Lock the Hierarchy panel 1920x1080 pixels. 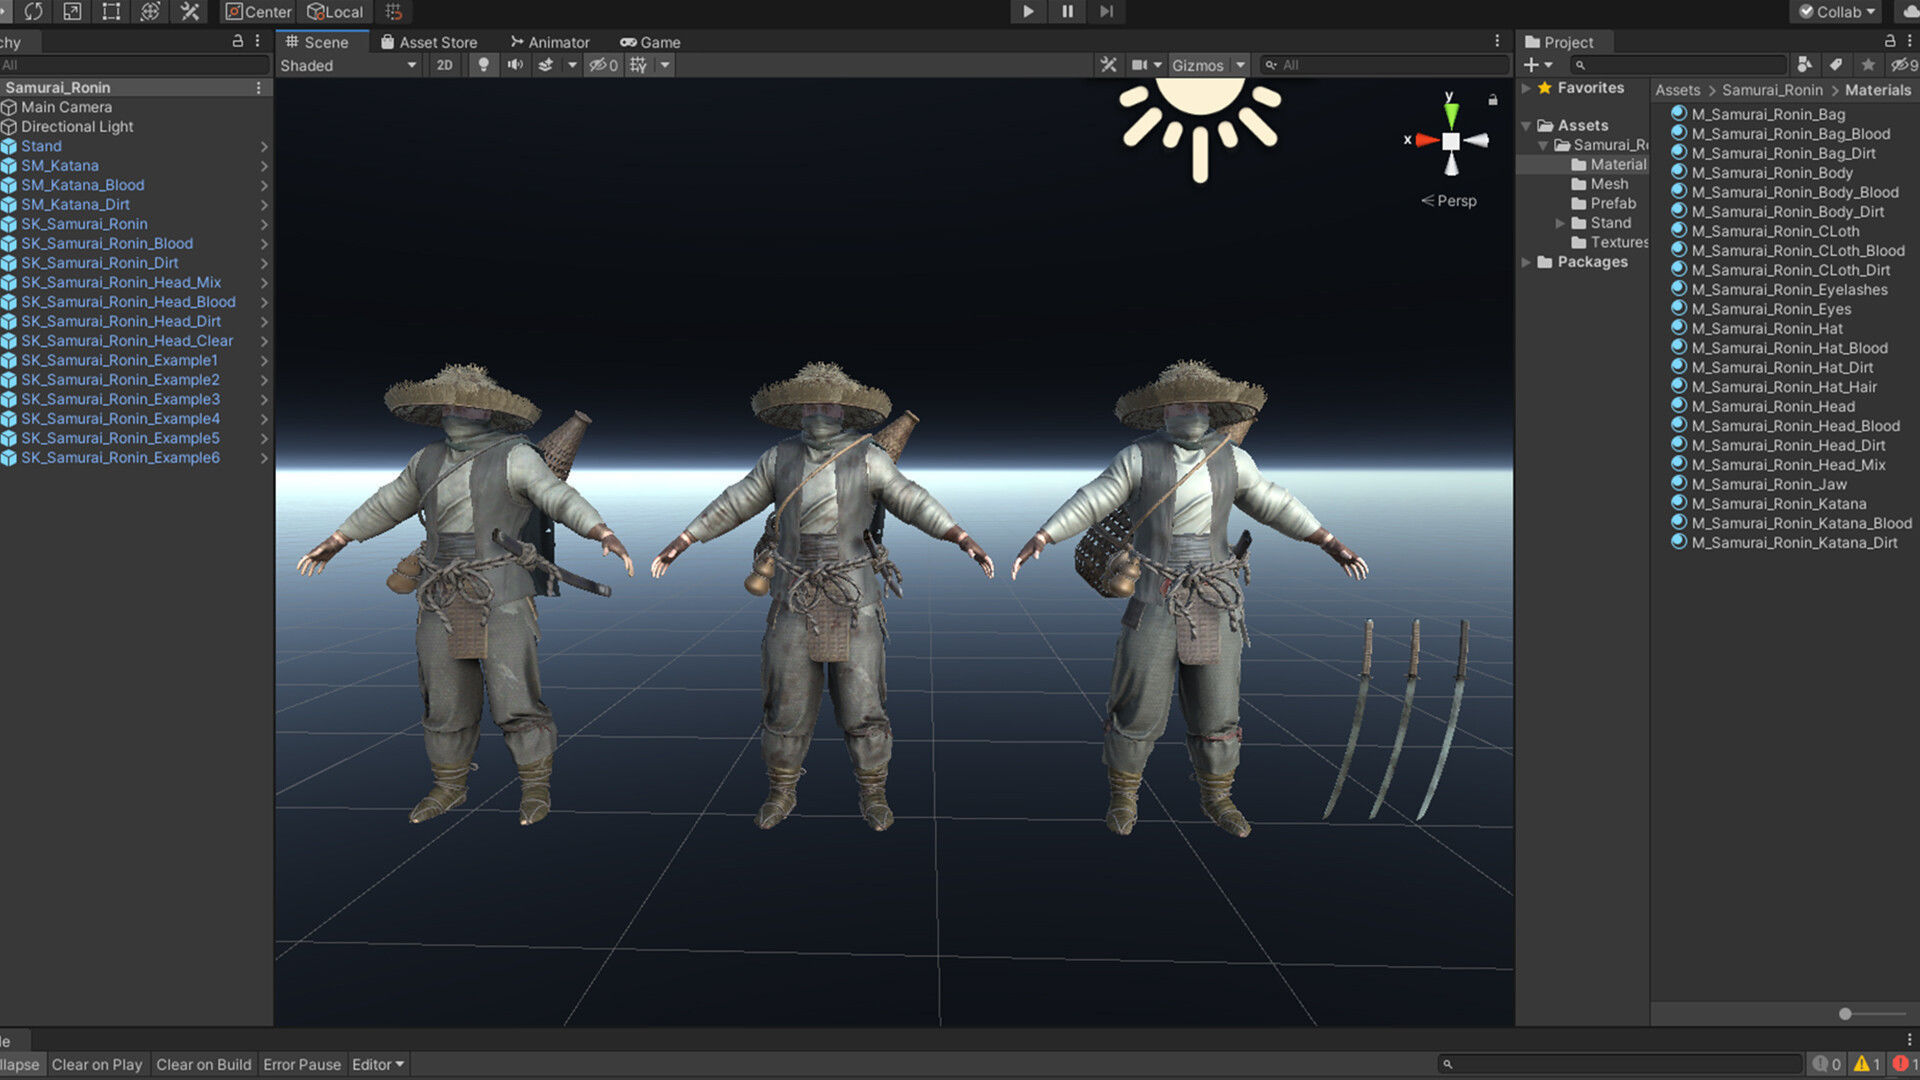coord(238,41)
